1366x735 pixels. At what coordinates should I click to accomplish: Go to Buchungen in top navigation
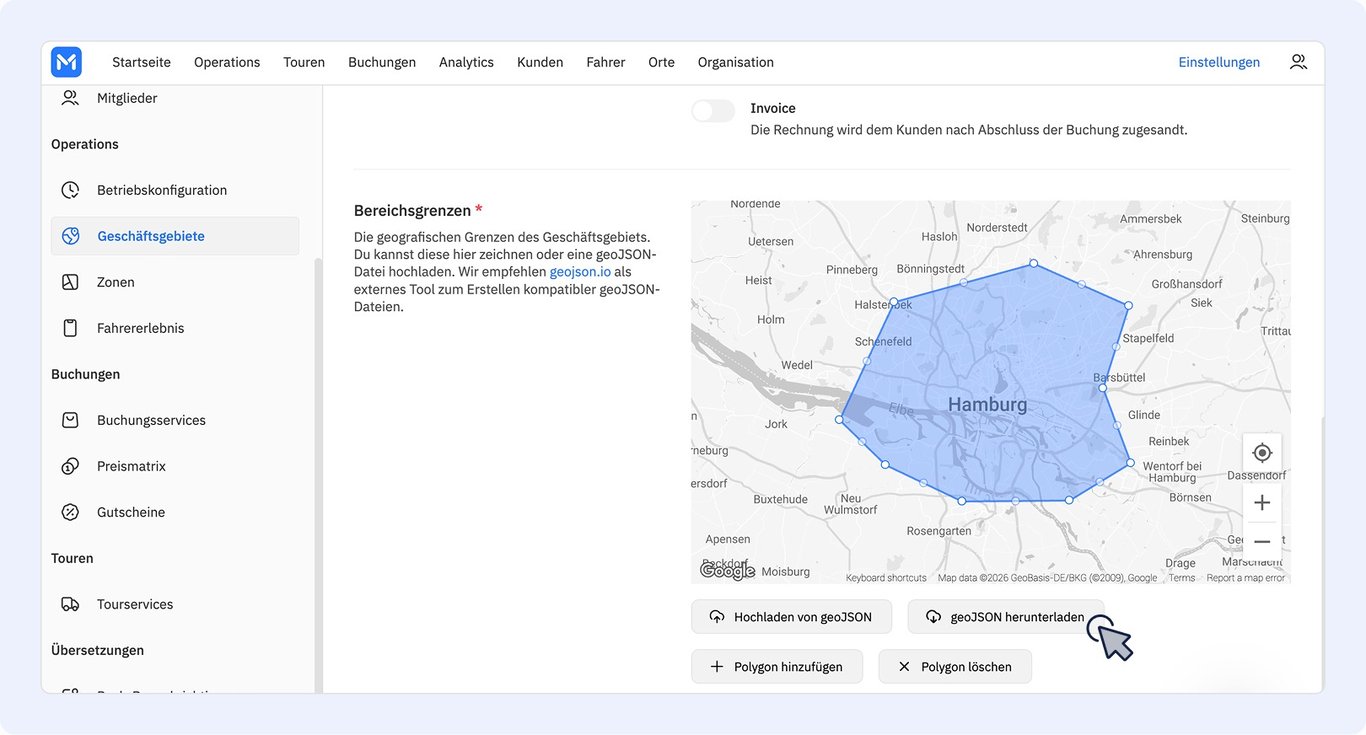pos(382,62)
